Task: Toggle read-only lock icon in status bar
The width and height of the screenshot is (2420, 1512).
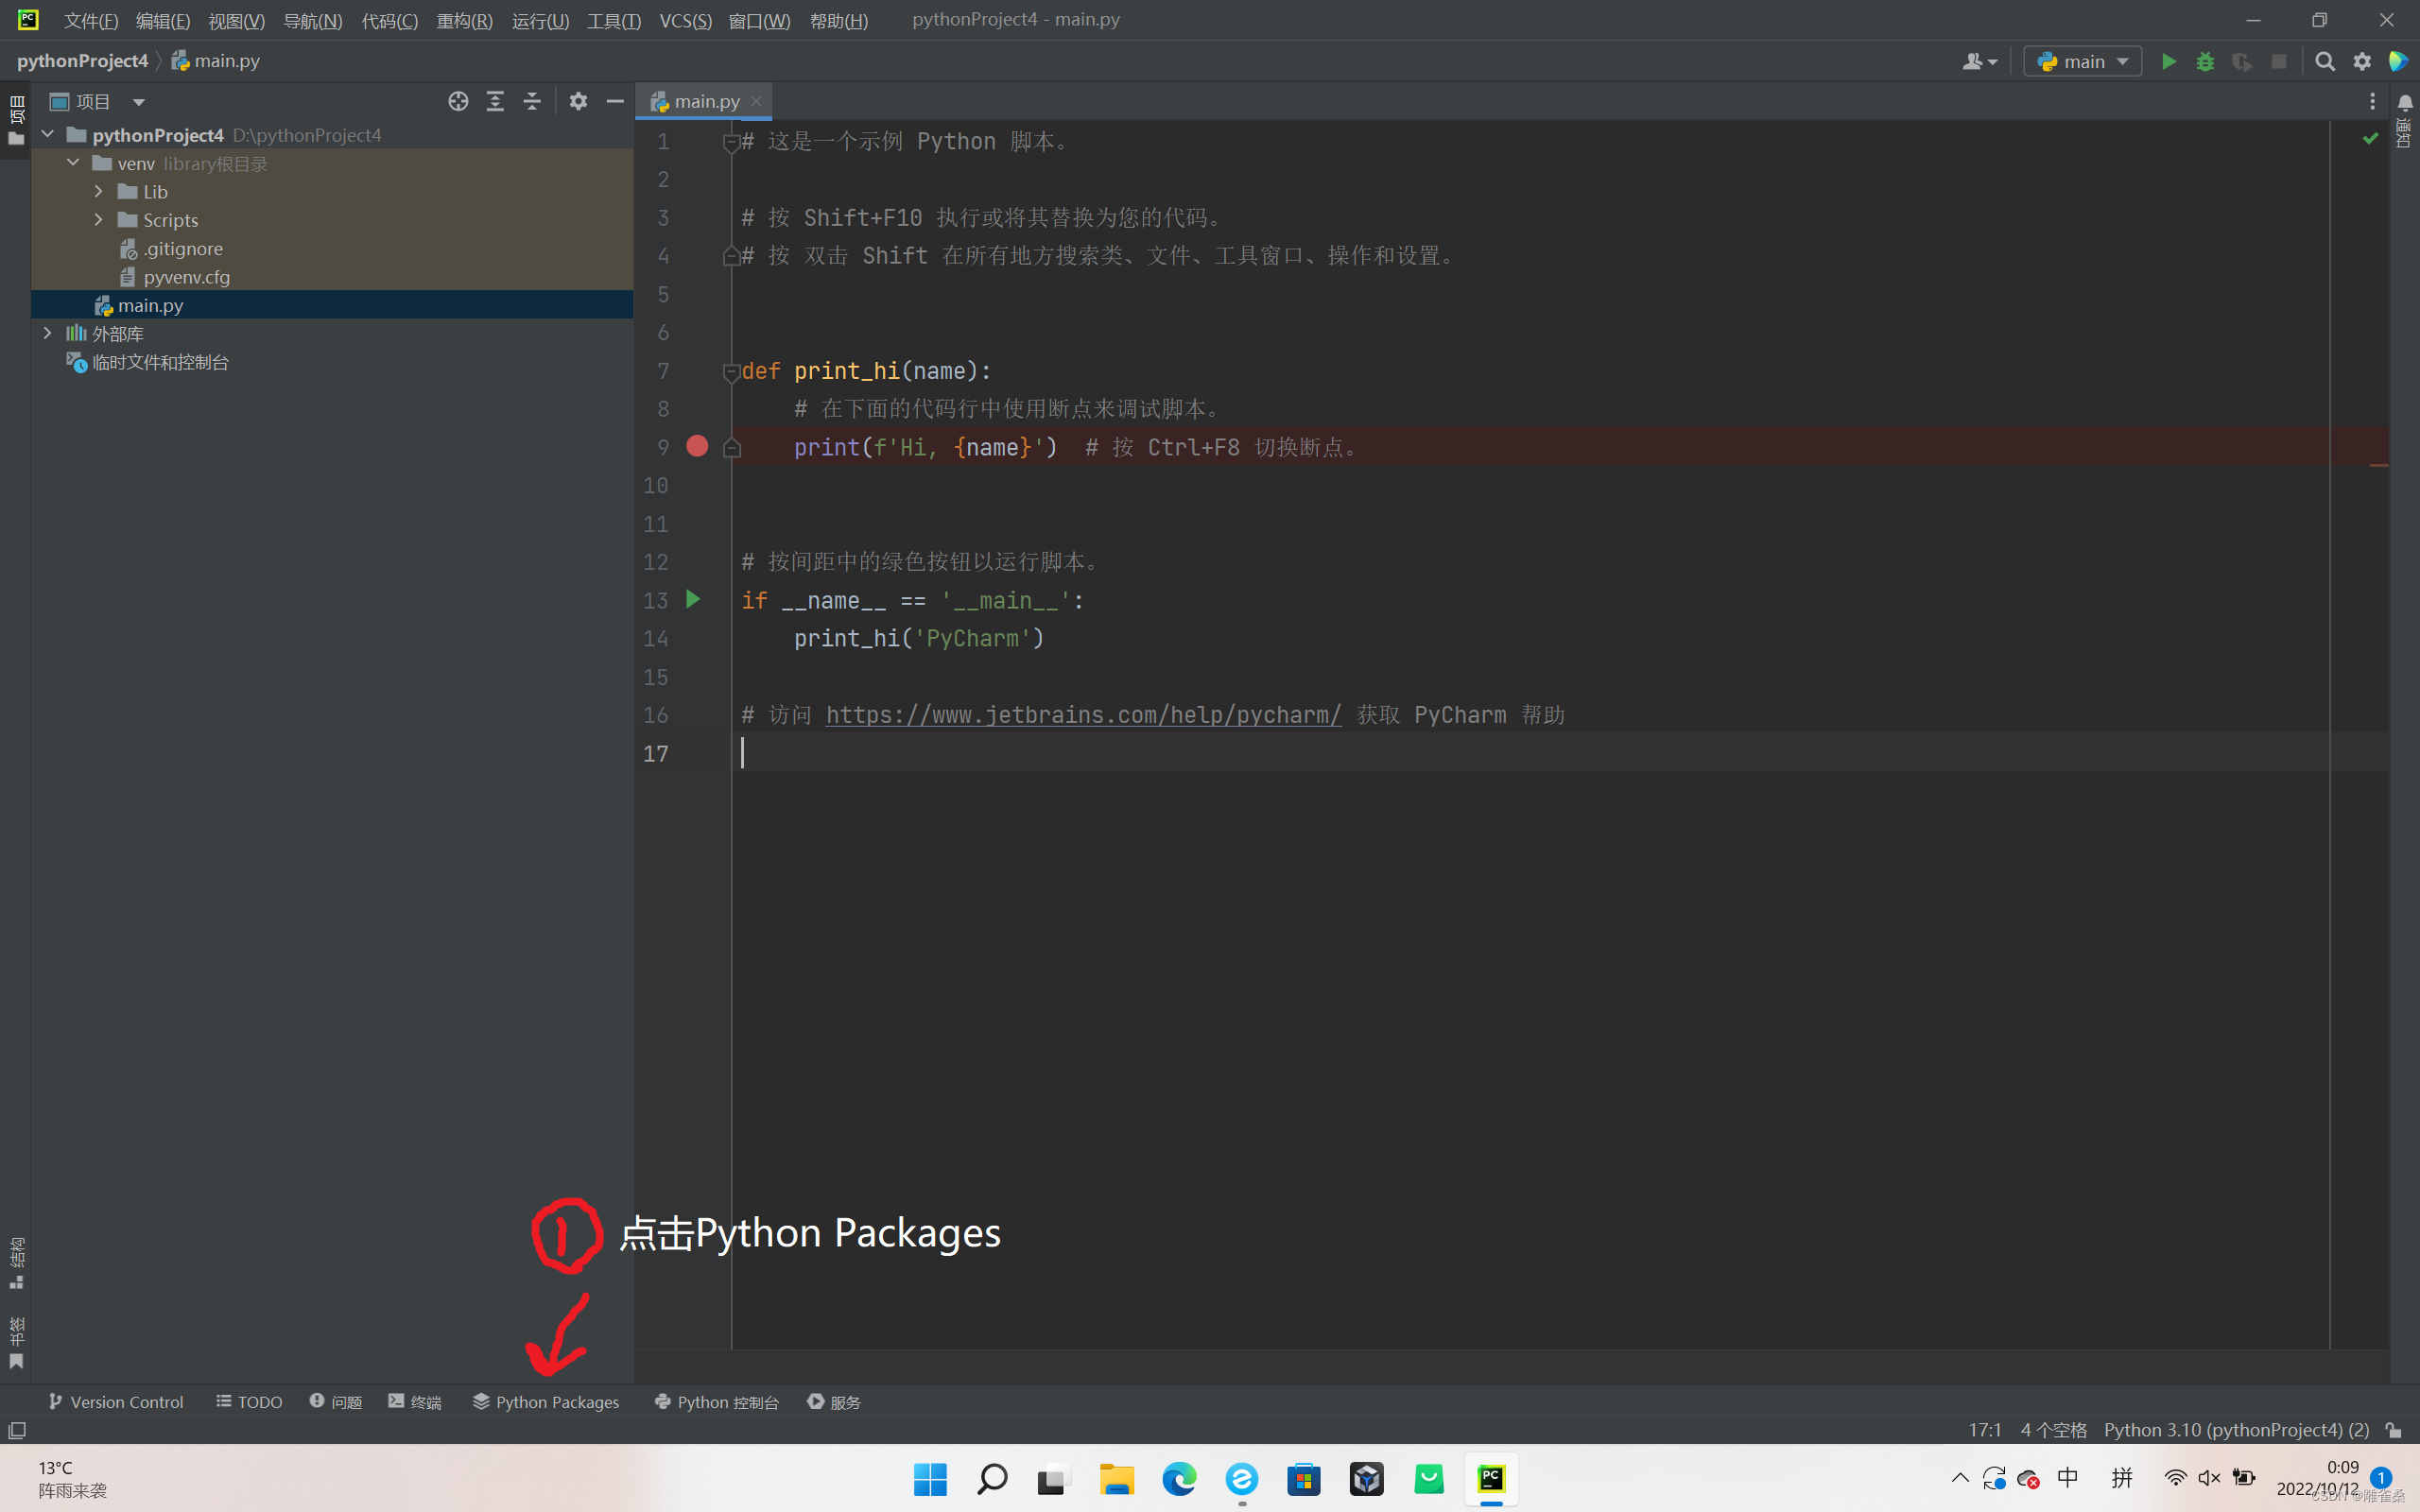Action: pos(2393,1430)
